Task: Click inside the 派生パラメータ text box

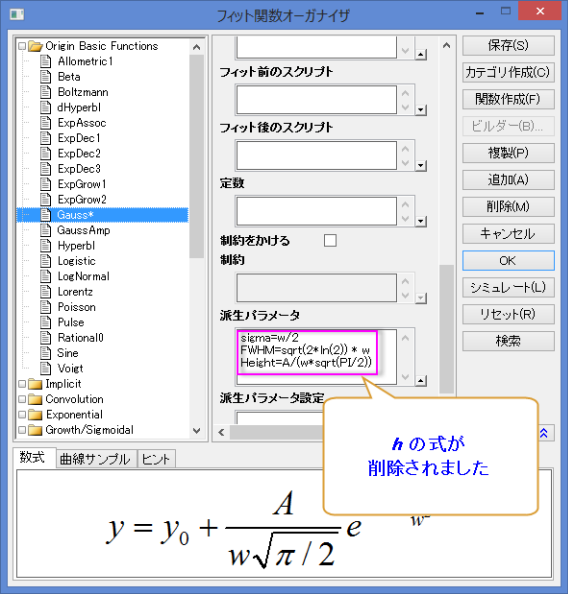Action: coord(317,356)
